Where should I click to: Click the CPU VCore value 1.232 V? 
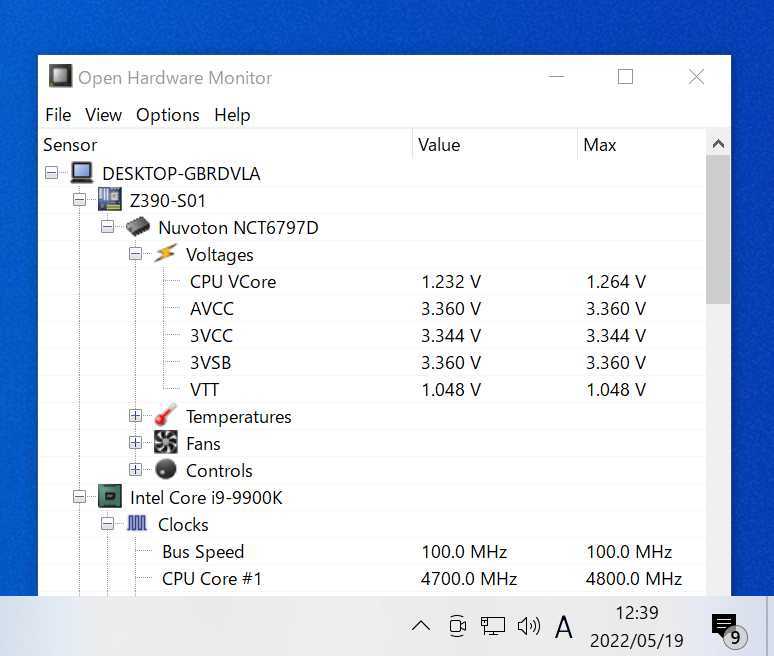coord(451,282)
